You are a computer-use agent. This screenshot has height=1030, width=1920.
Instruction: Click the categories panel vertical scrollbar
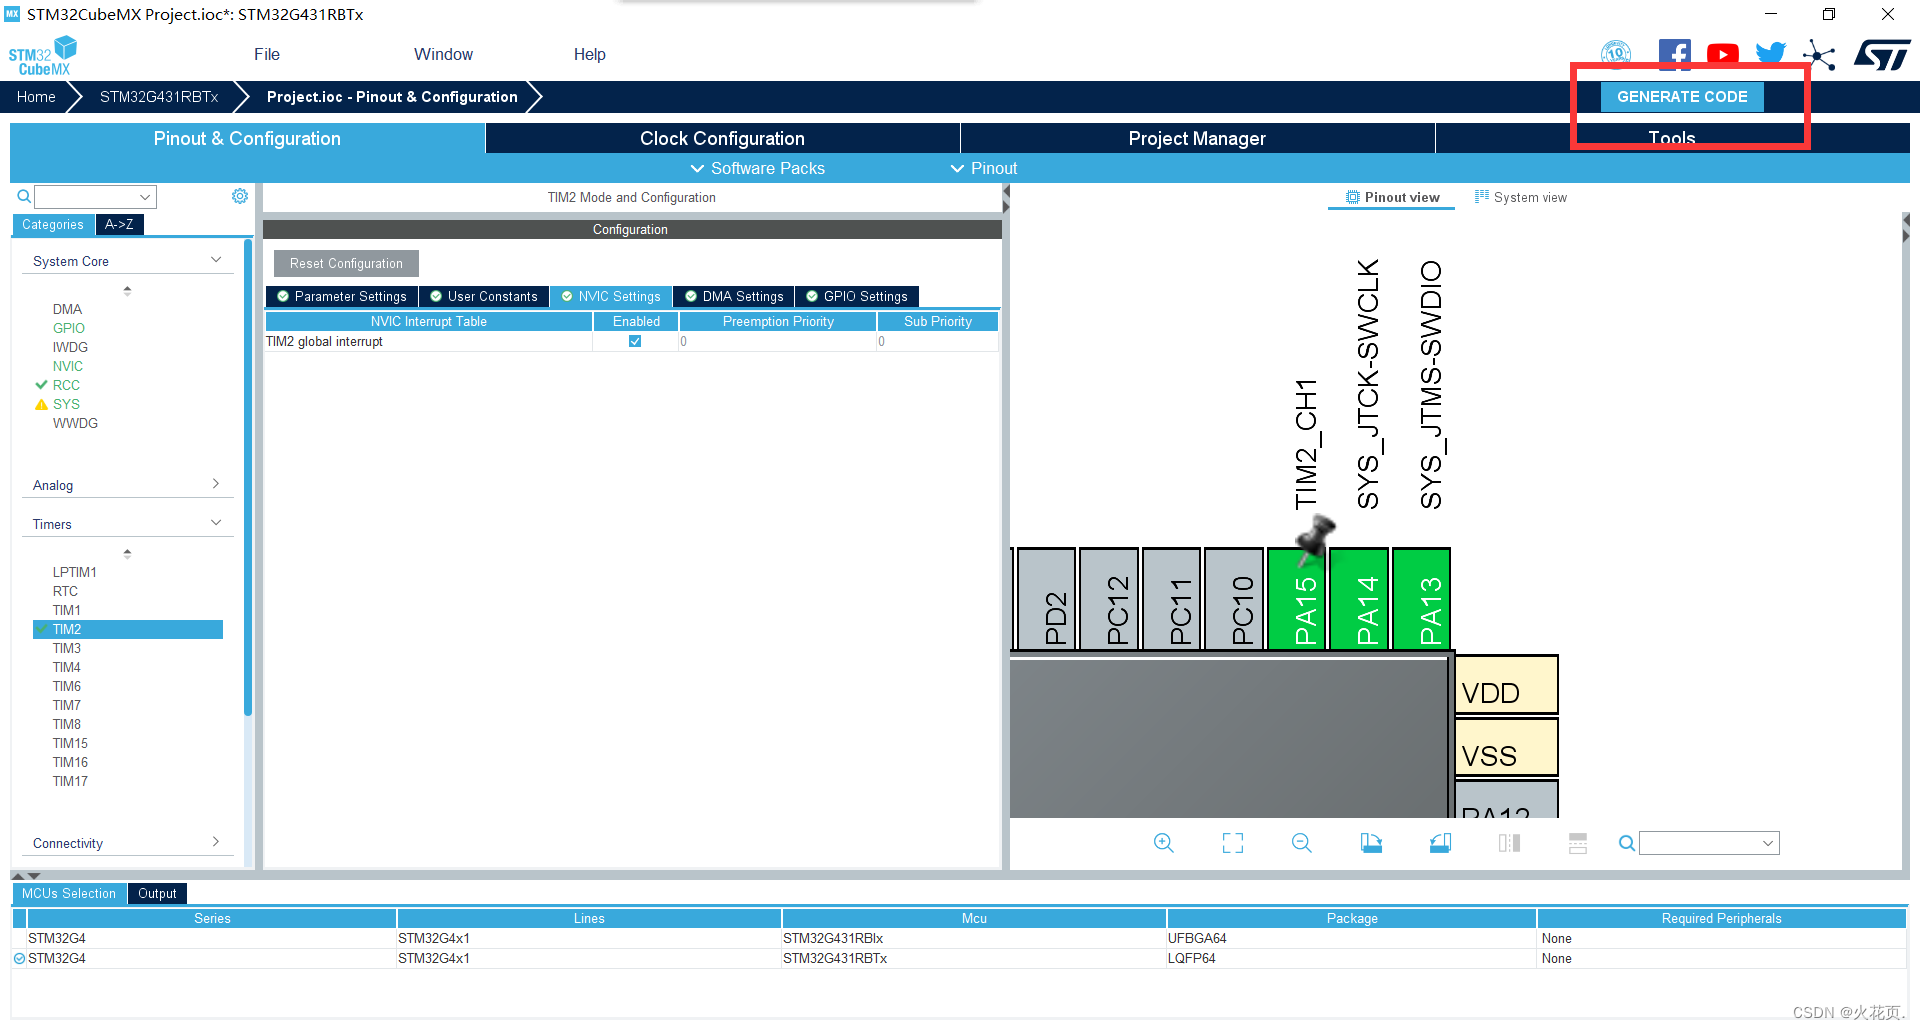(x=248, y=476)
